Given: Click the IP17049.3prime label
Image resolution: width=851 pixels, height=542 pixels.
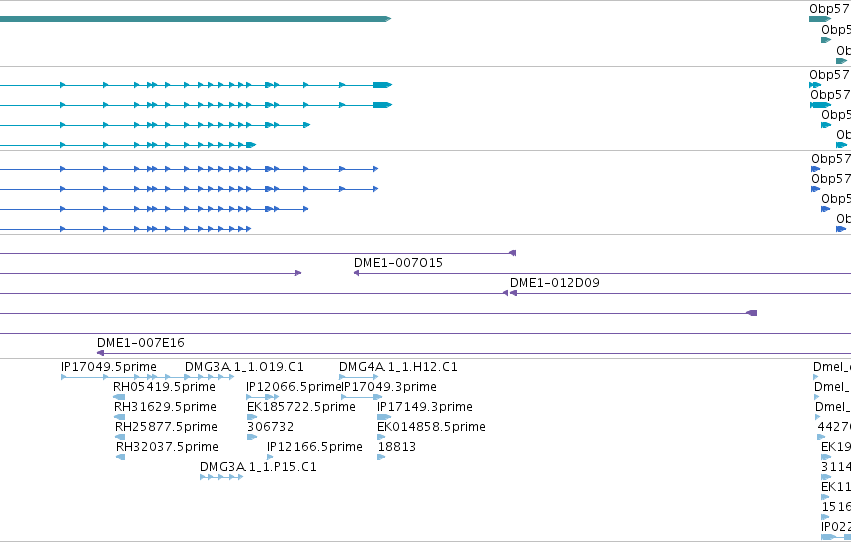Looking at the screenshot, I should pyautogui.click(x=390, y=387).
